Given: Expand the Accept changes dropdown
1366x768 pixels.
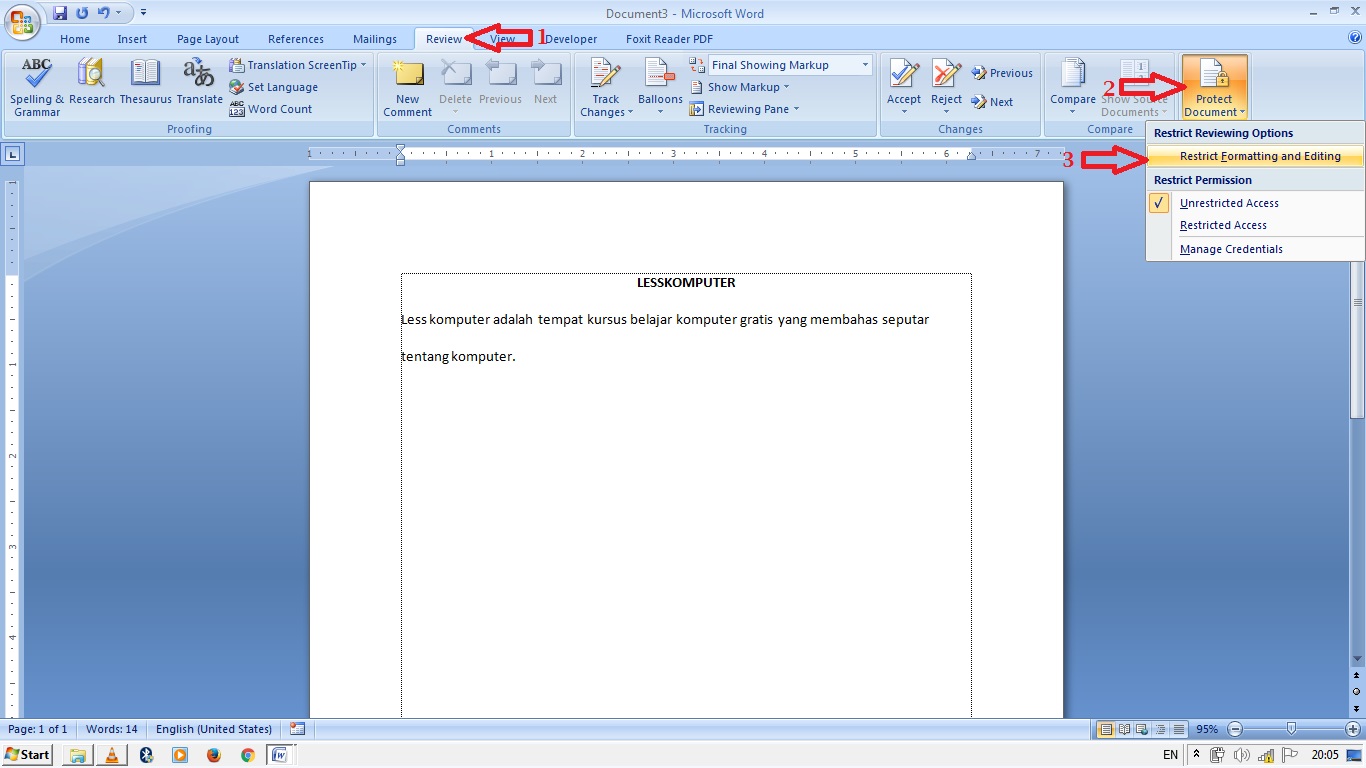Looking at the screenshot, I should (904, 110).
